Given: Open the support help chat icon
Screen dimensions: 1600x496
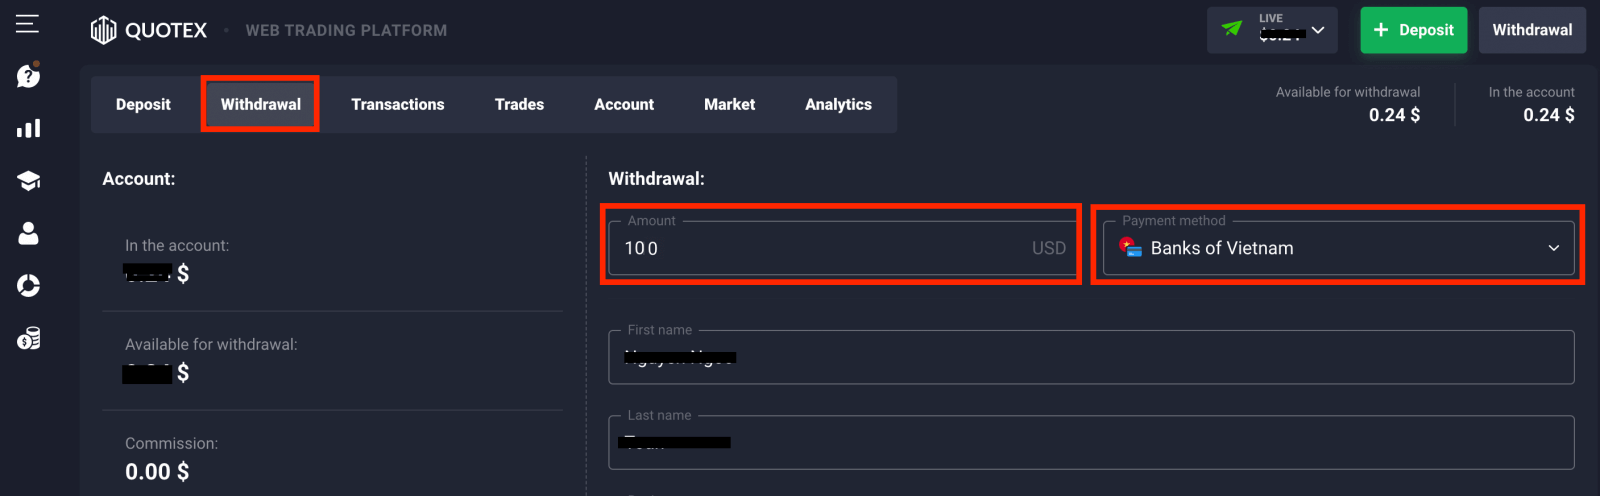Looking at the screenshot, I should pos(28,76).
